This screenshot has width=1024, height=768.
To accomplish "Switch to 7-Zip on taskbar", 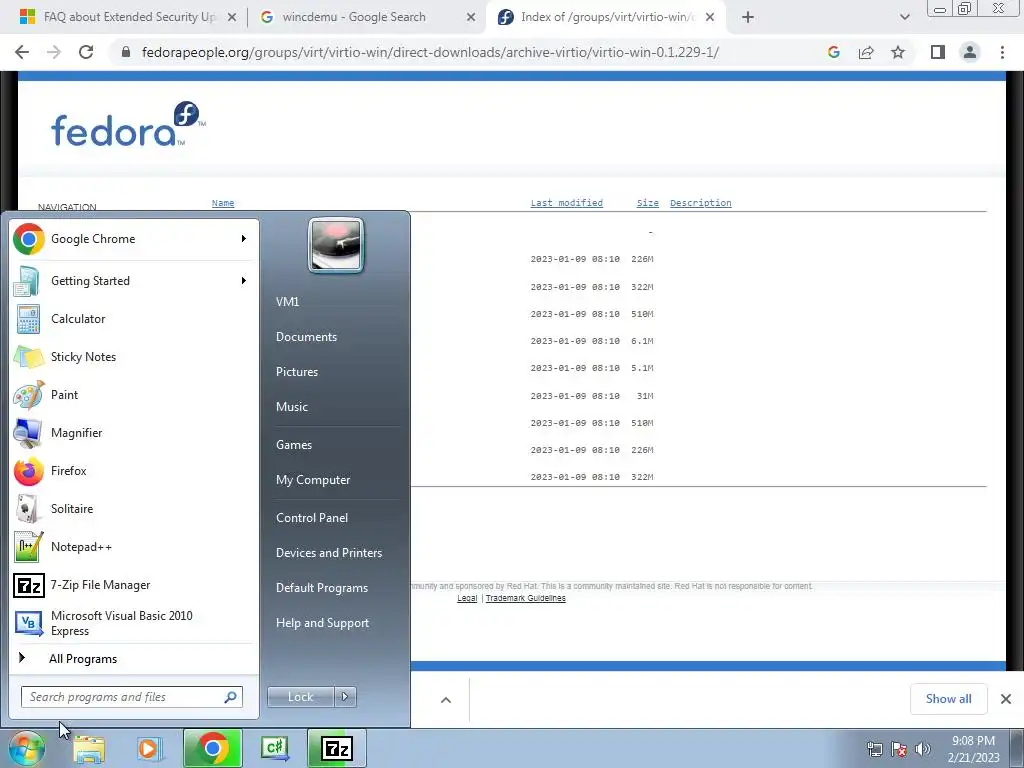I will [x=336, y=748].
